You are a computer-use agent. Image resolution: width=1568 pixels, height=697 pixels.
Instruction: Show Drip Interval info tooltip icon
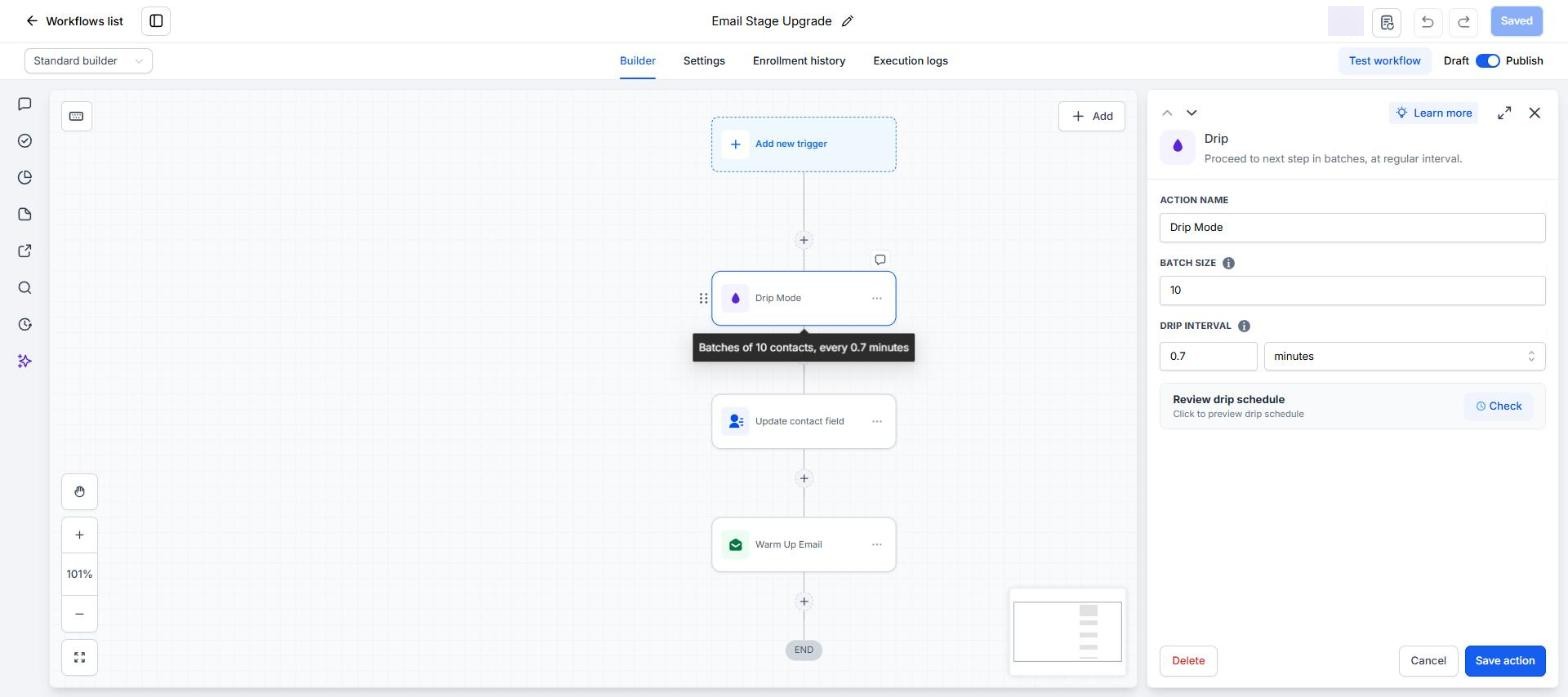pyautogui.click(x=1244, y=326)
